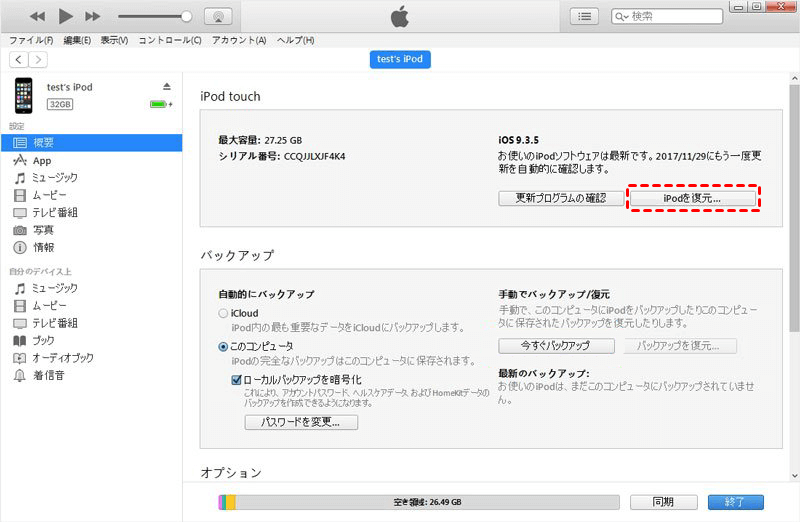
Task: Select このコンピュータ backup option
Action: 223,346
